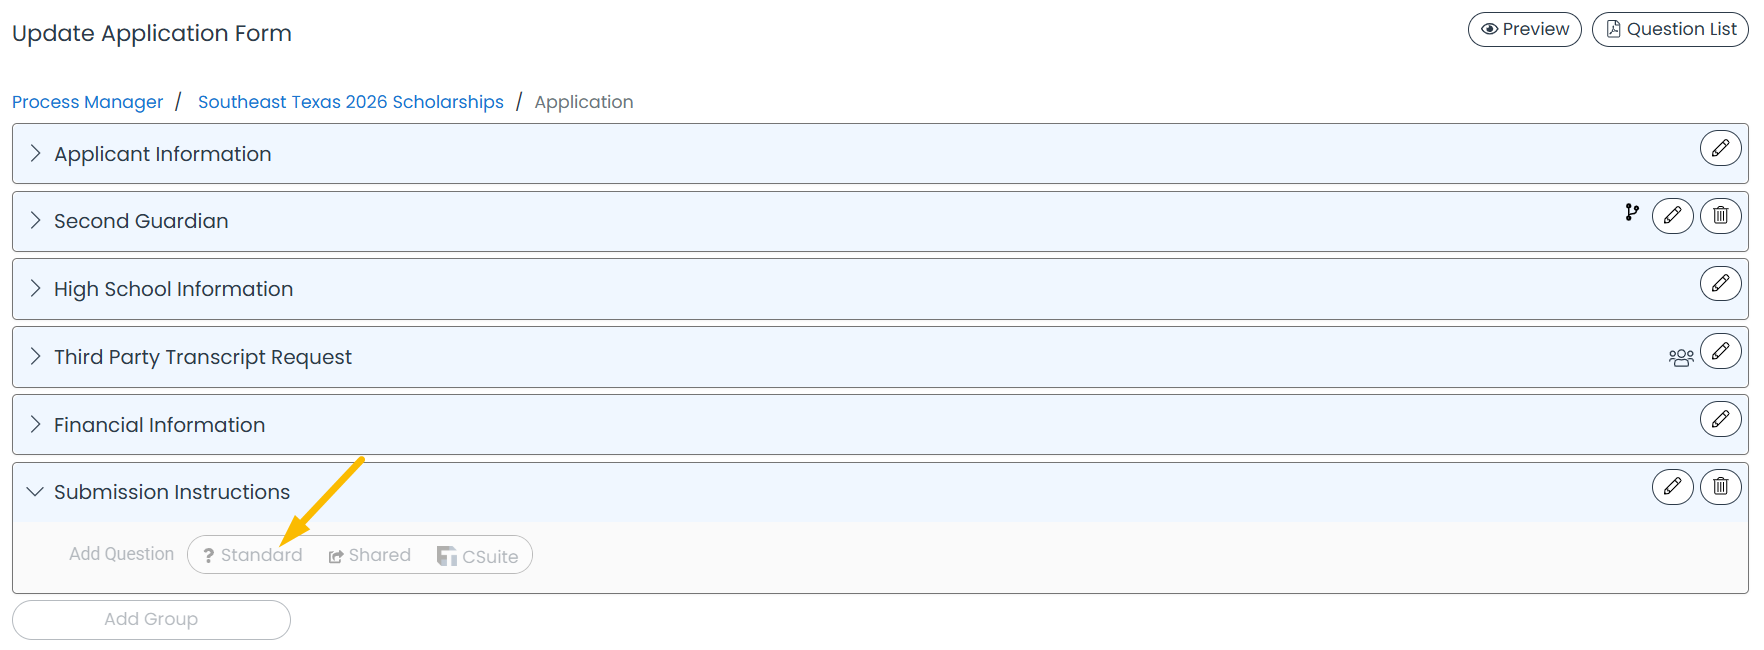The width and height of the screenshot is (1764, 650).
Task: Add a Standard question
Action: (x=252, y=555)
